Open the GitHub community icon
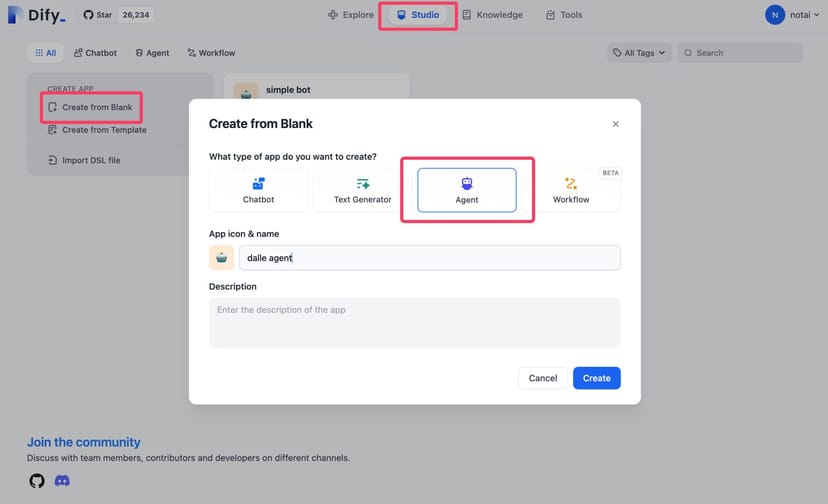 [x=37, y=481]
